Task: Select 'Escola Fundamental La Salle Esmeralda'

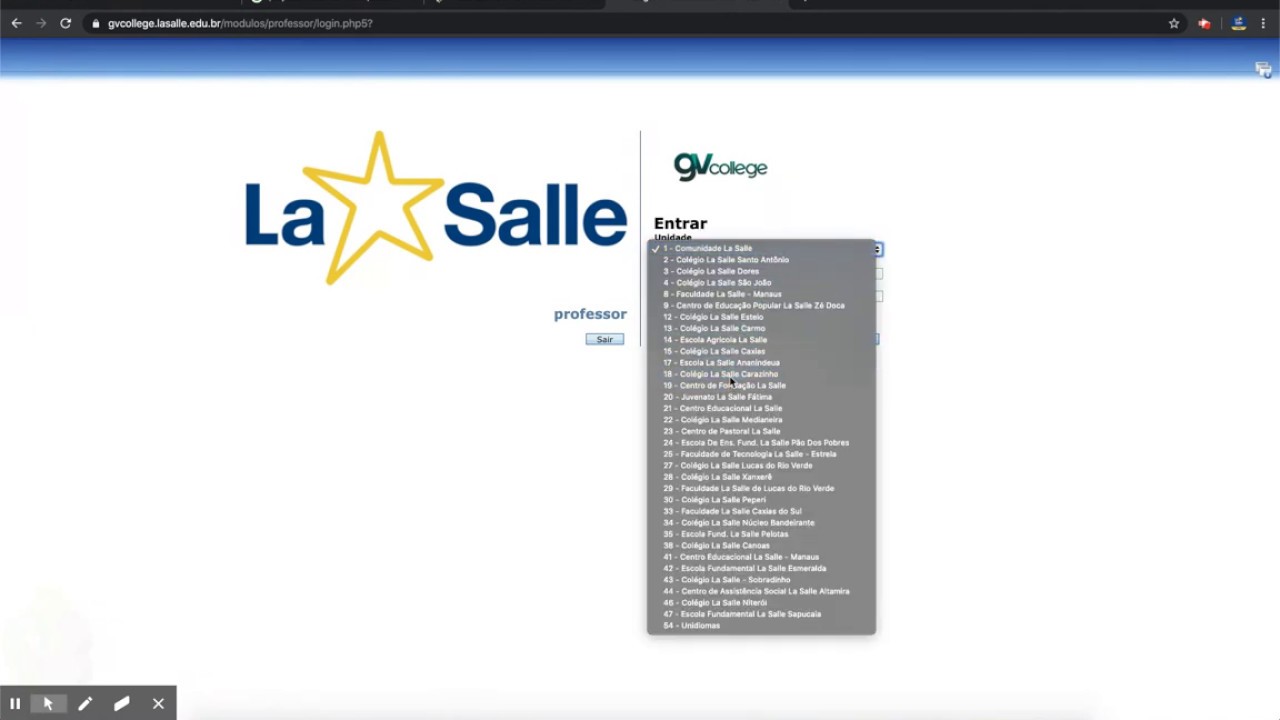Action: point(761,569)
